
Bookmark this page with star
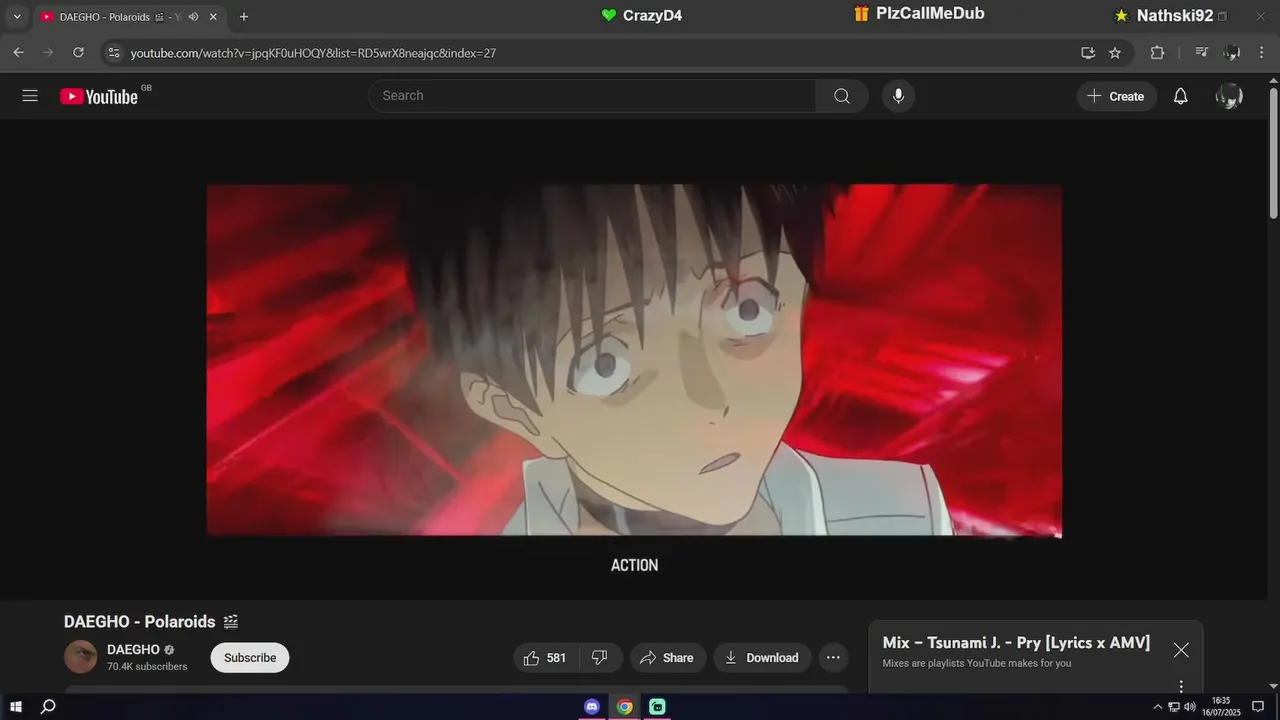pyautogui.click(x=1115, y=53)
